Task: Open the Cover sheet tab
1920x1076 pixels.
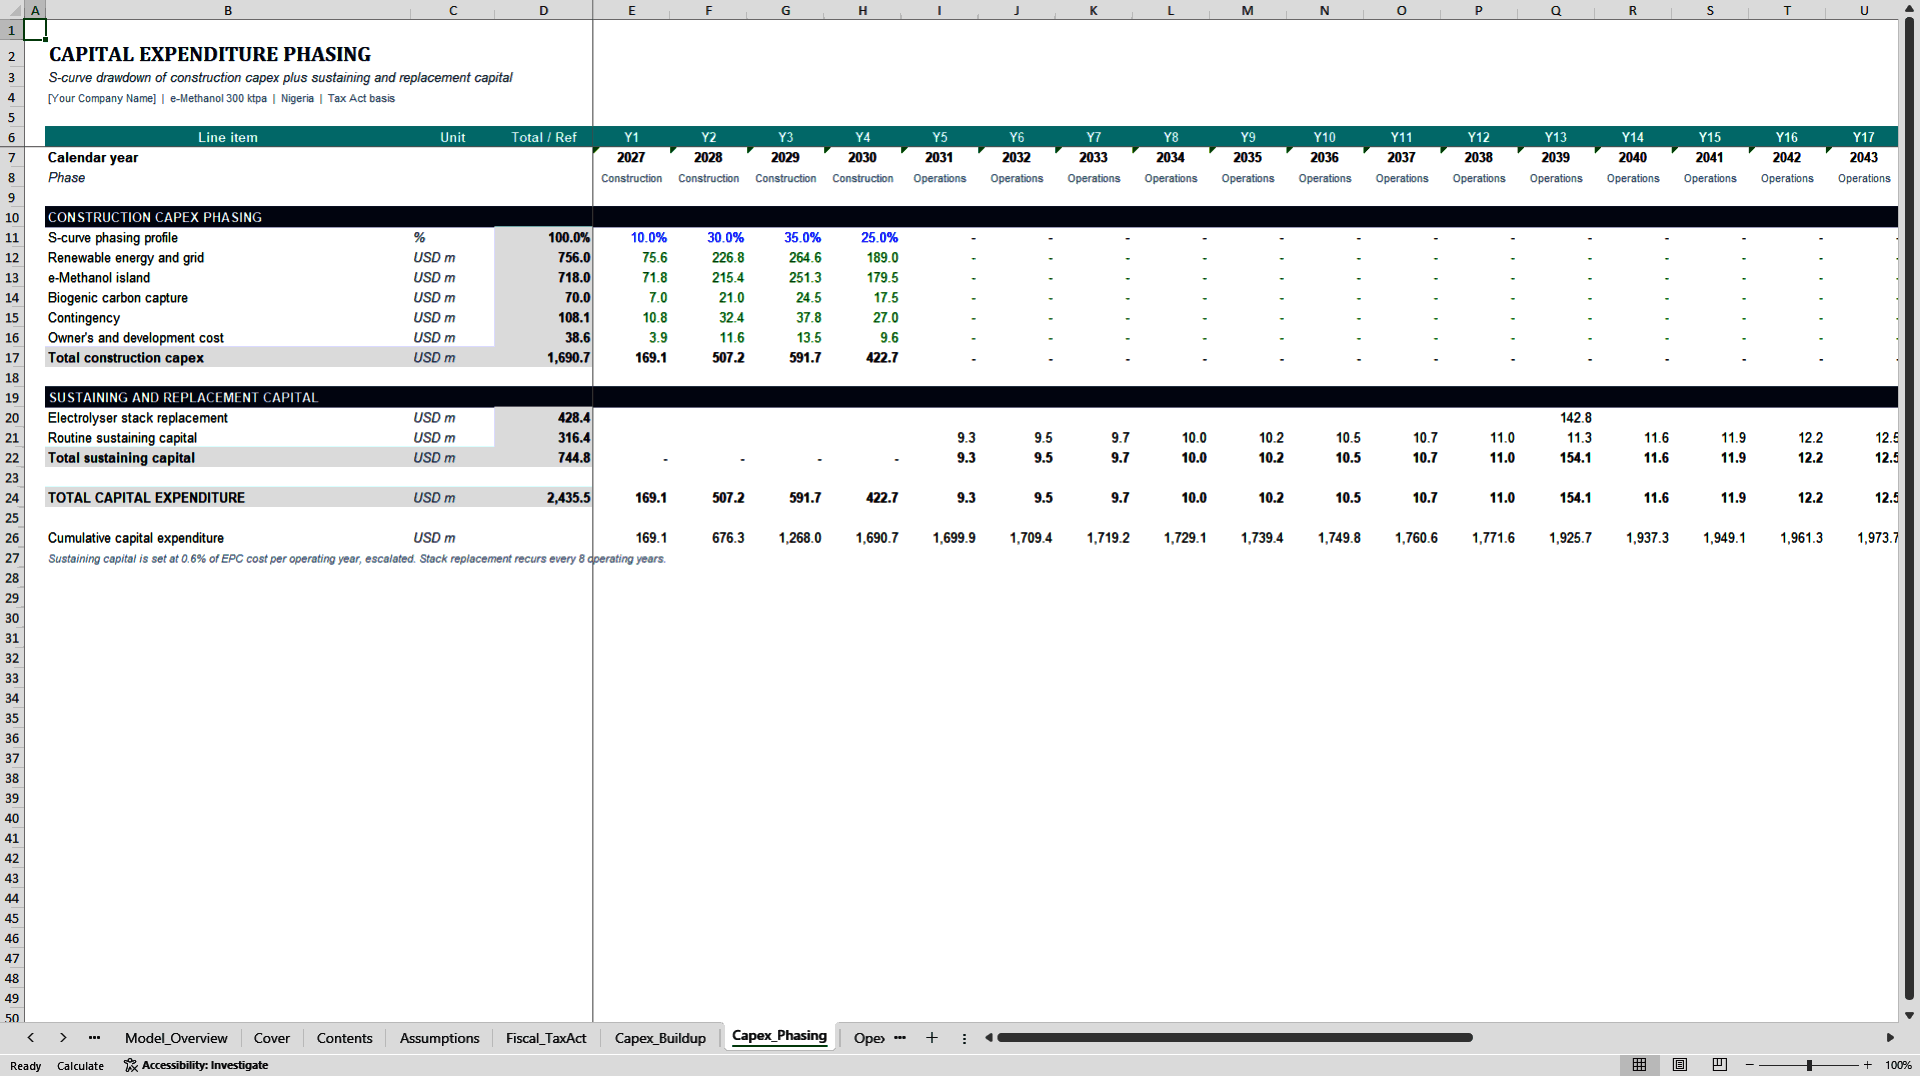Action: tap(272, 1038)
